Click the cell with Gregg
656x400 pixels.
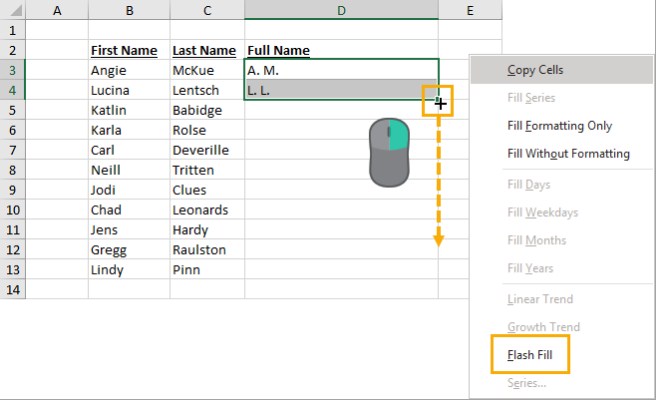tap(129, 250)
